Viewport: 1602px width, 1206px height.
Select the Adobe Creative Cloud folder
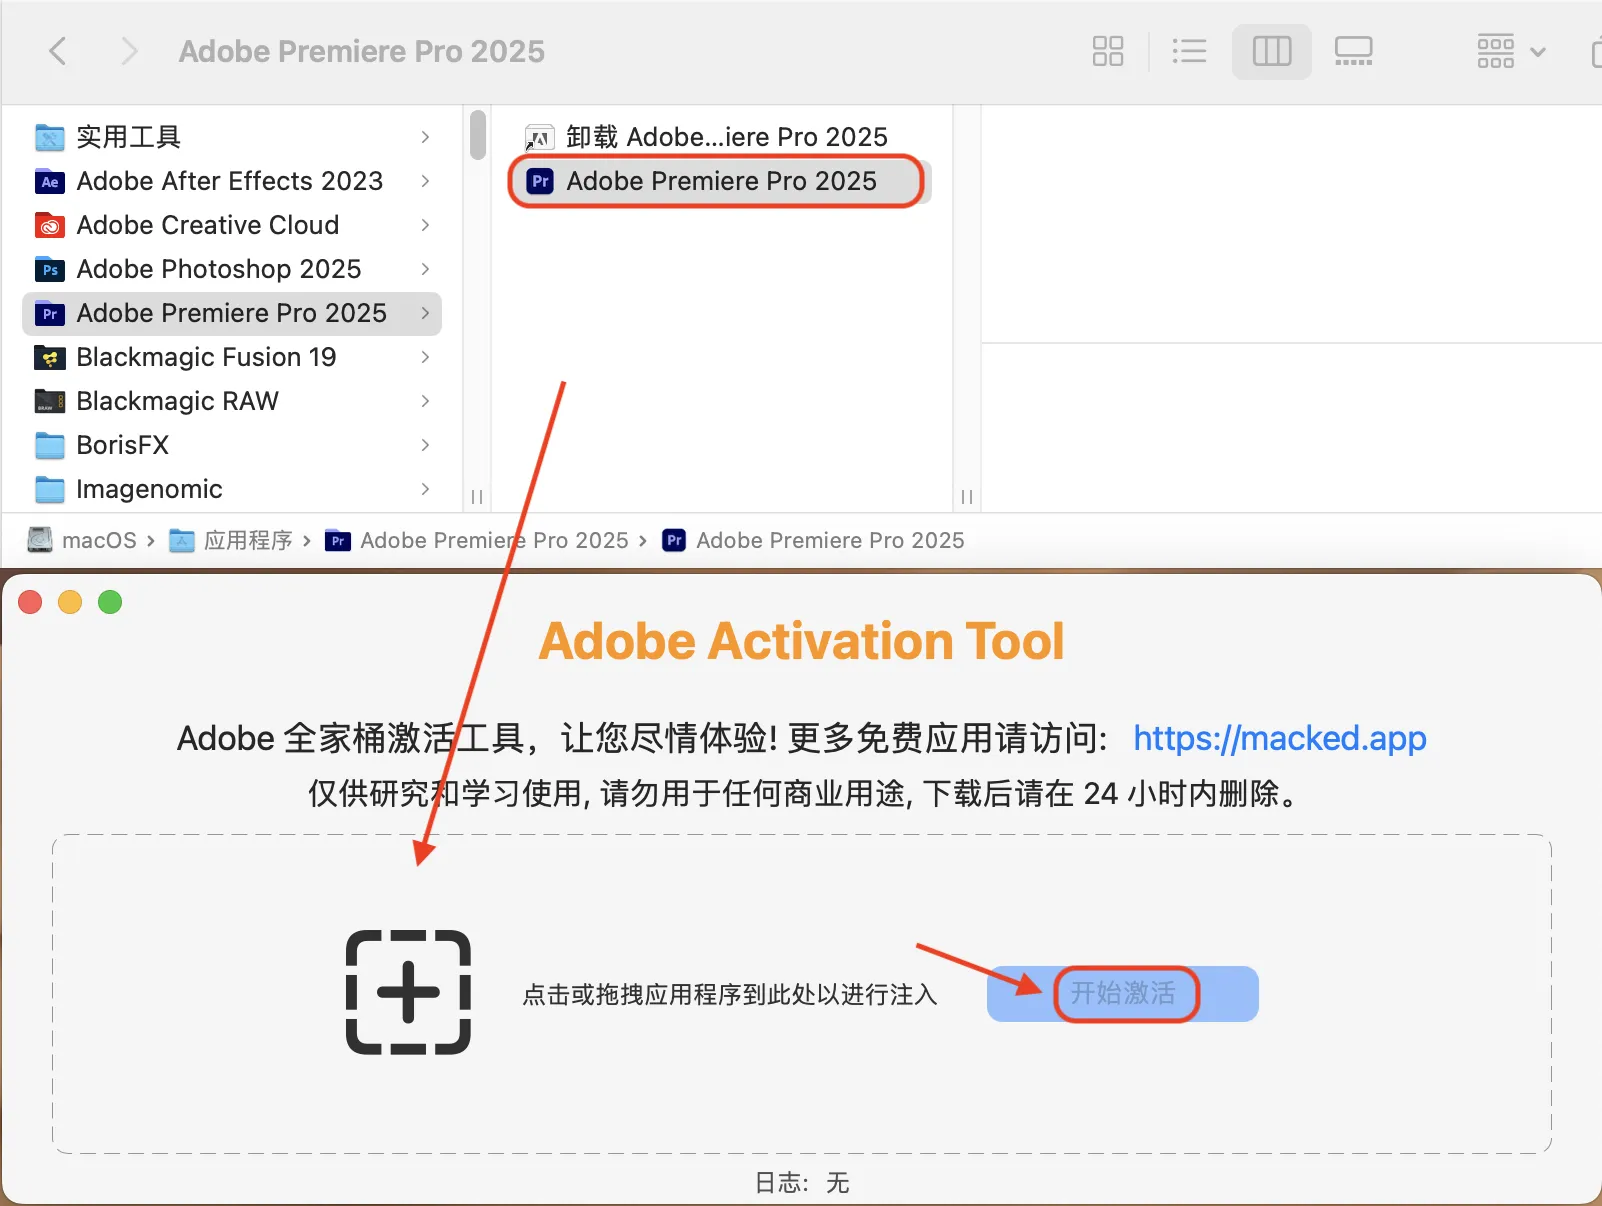click(x=207, y=225)
